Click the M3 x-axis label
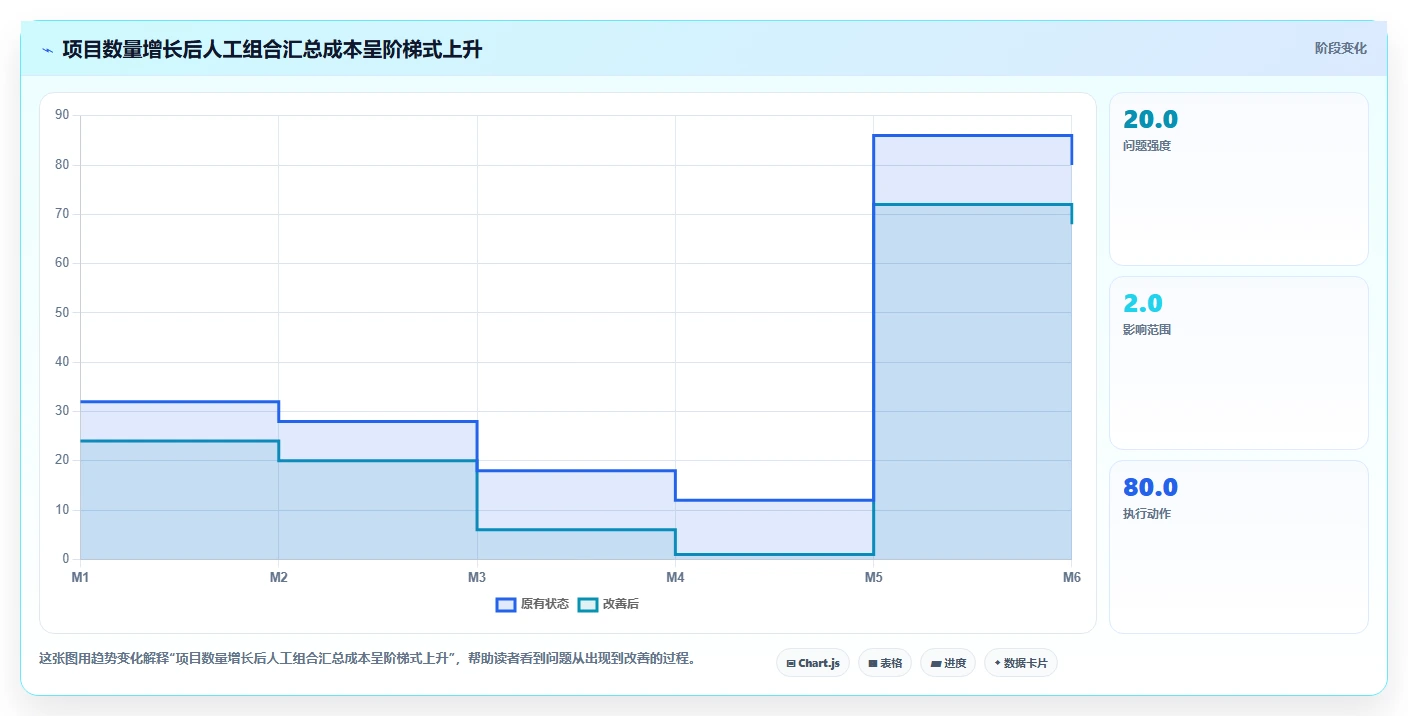The height and width of the screenshot is (716, 1408). click(477, 577)
